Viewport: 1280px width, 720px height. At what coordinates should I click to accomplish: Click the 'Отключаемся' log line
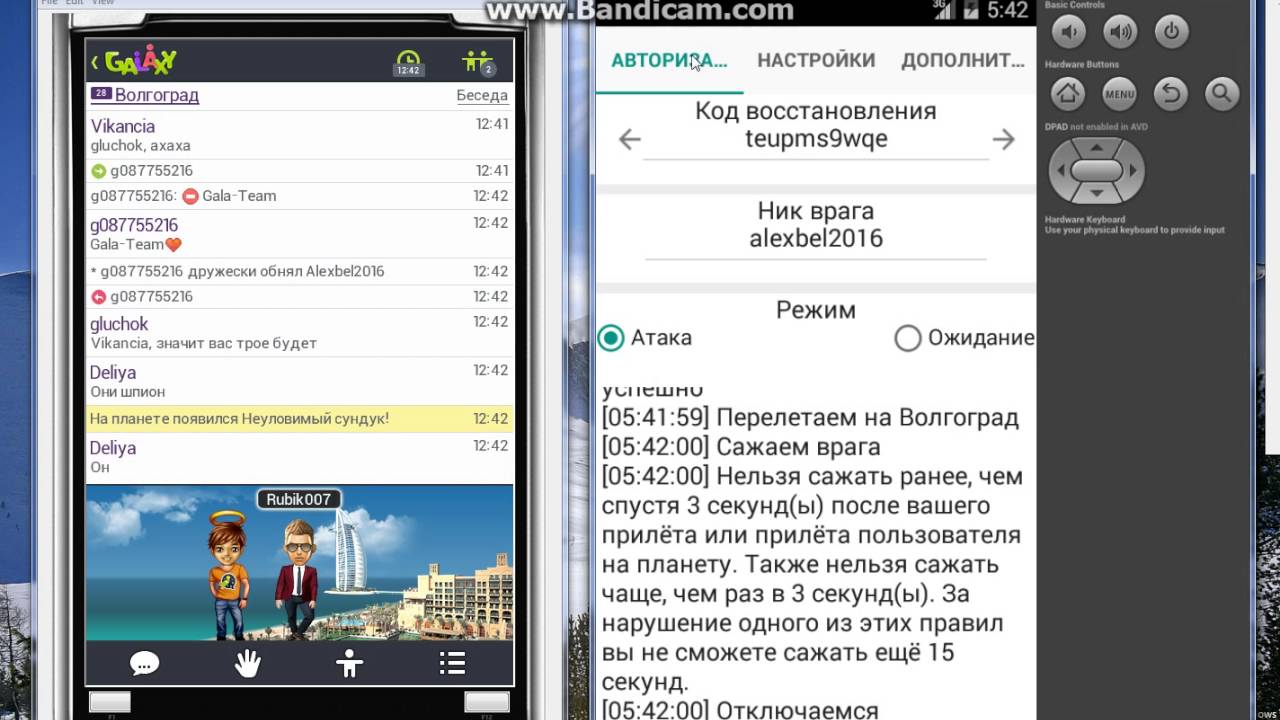740,710
